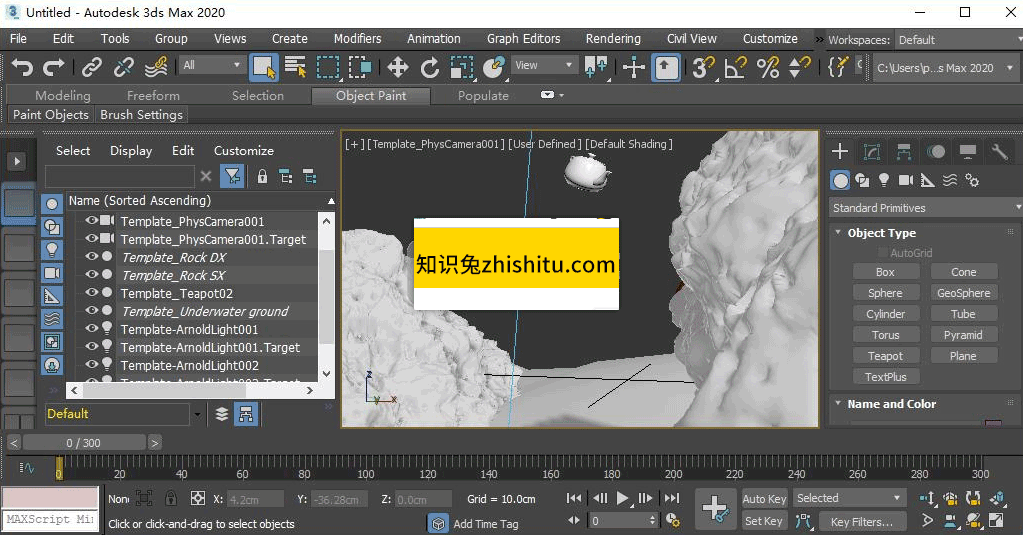The height and width of the screenshot is (535, 1023).
Task: Open the Selected key filter dropdown
Action: coord(849,498)
